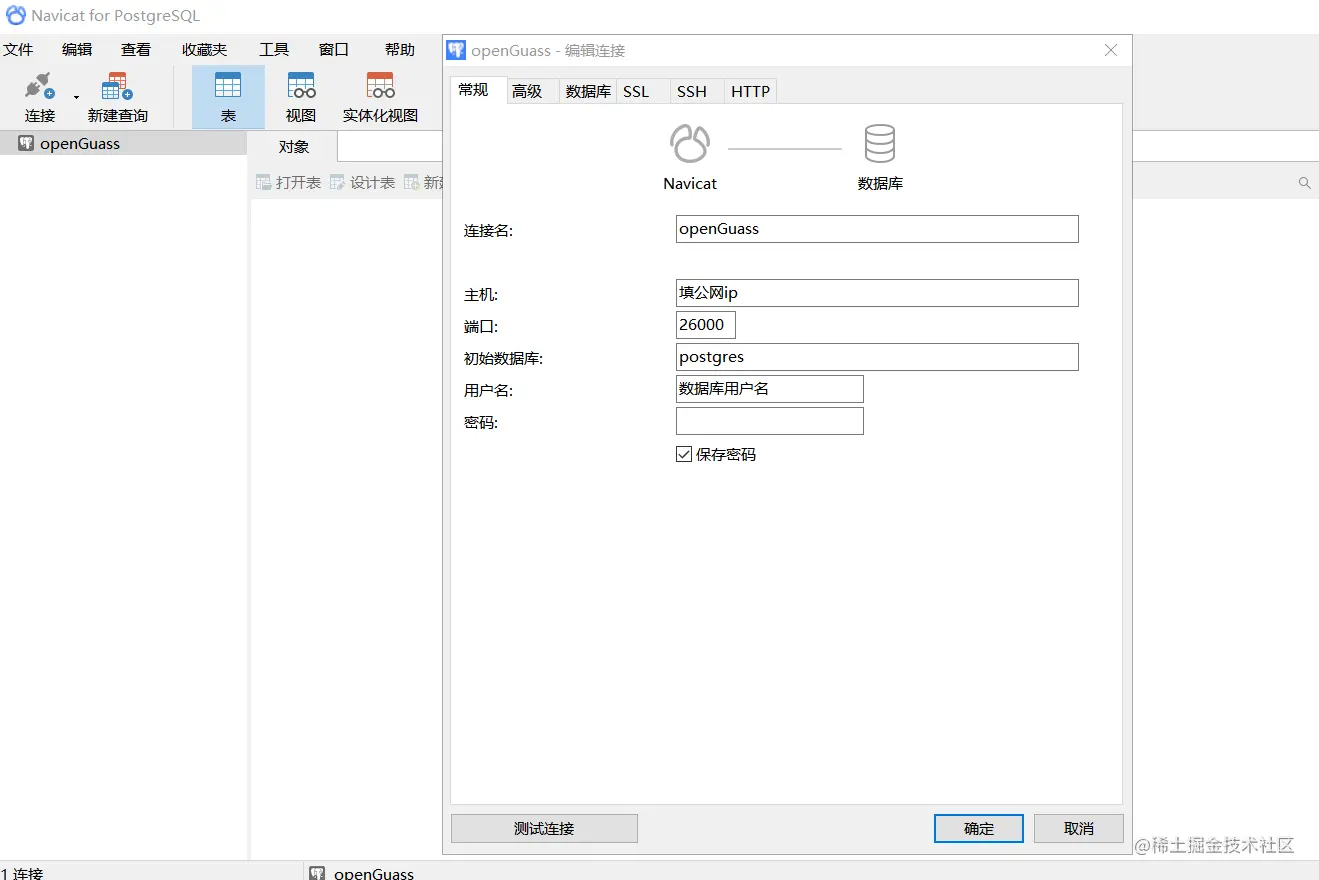Click the empty 密码 password field

tap(770, 421)
